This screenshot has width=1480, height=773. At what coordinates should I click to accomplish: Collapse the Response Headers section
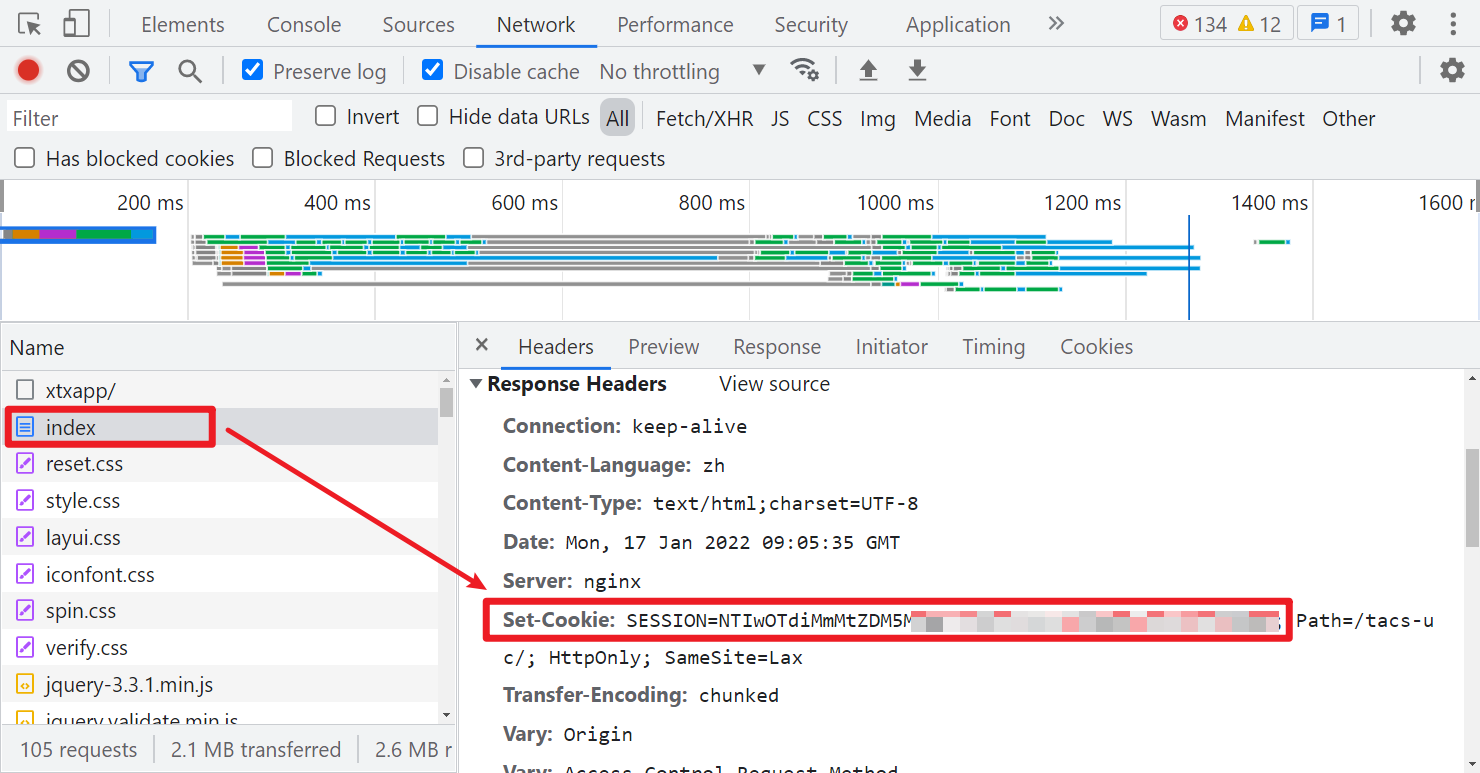477,384
